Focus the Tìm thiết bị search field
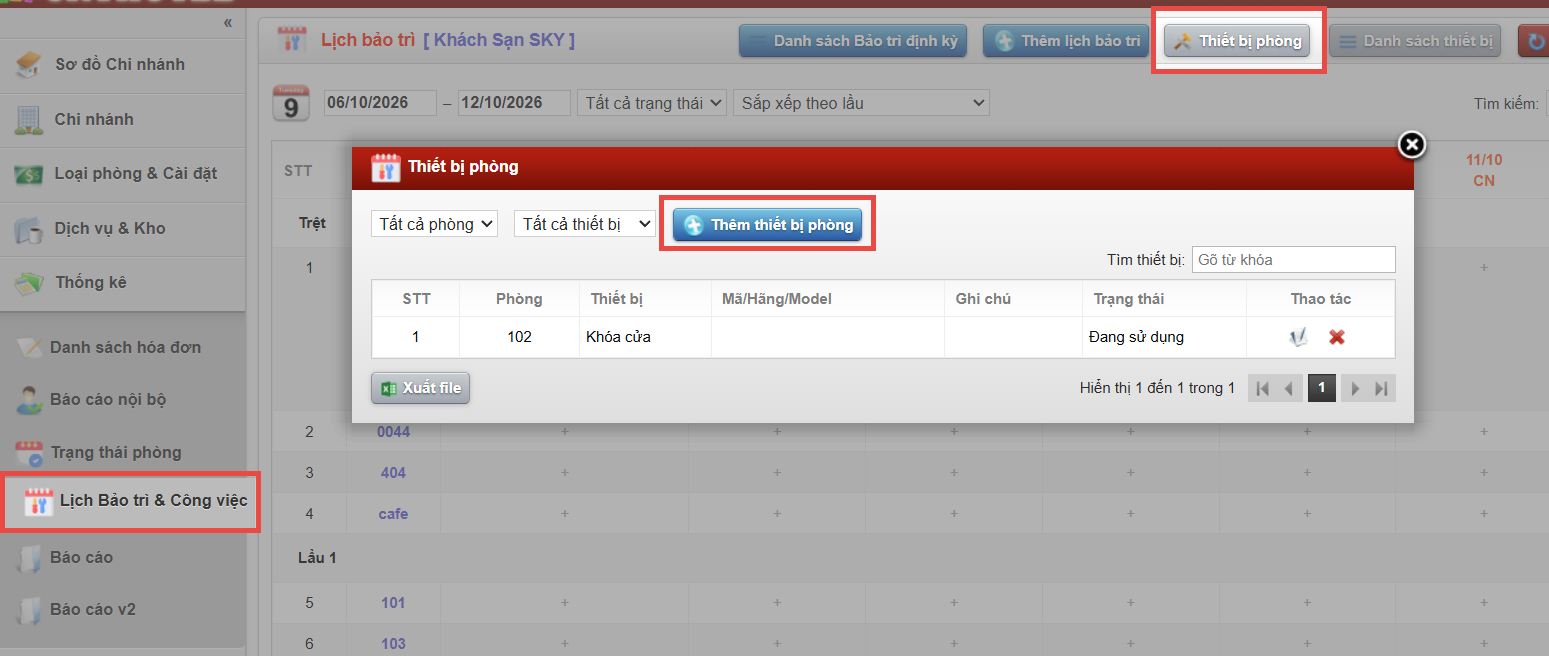Image resolution: width=1549 pixels, height=656 pixels. coord(1293,260)
